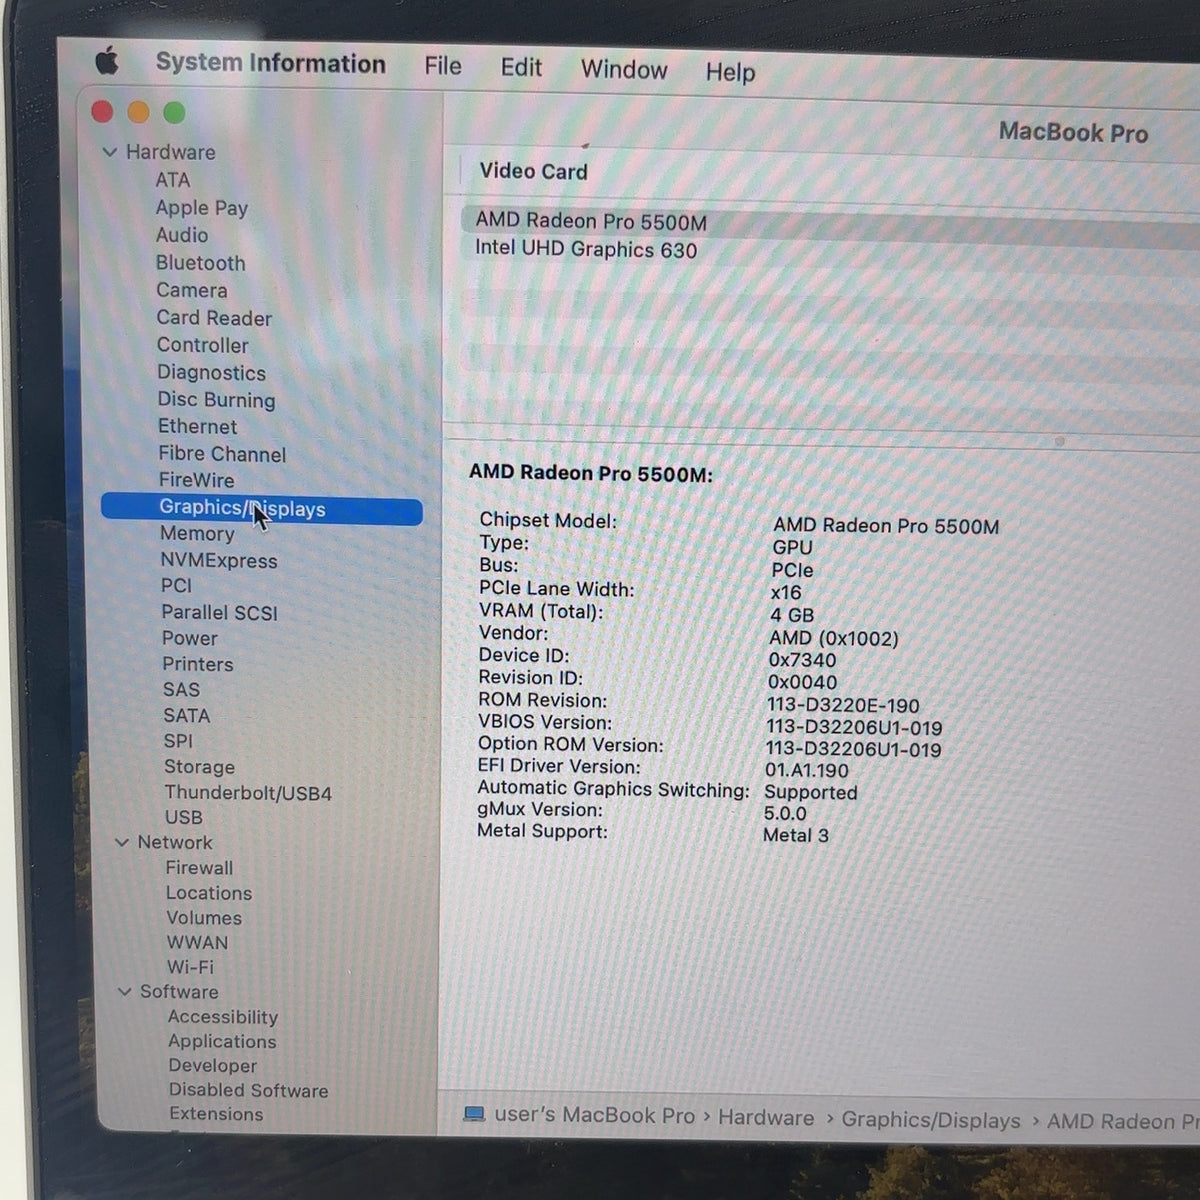Viewport: 1200px width, 1200px height.
Task: Open the Apple menu icon
Action: point(107,62)
